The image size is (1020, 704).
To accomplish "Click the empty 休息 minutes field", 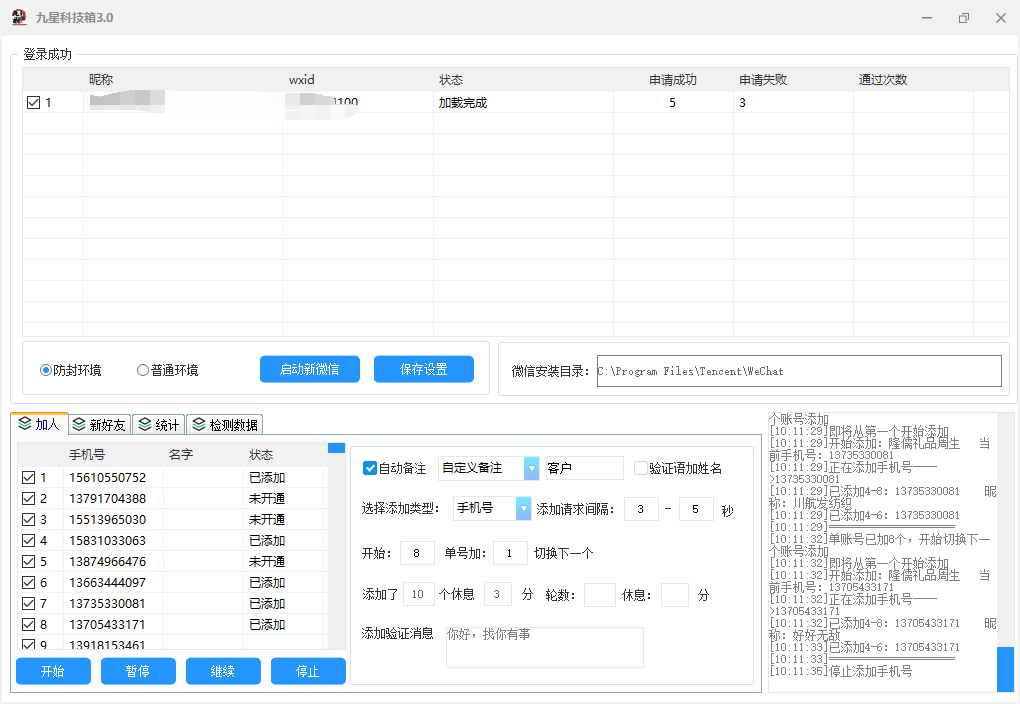I will tap(675, 595).
